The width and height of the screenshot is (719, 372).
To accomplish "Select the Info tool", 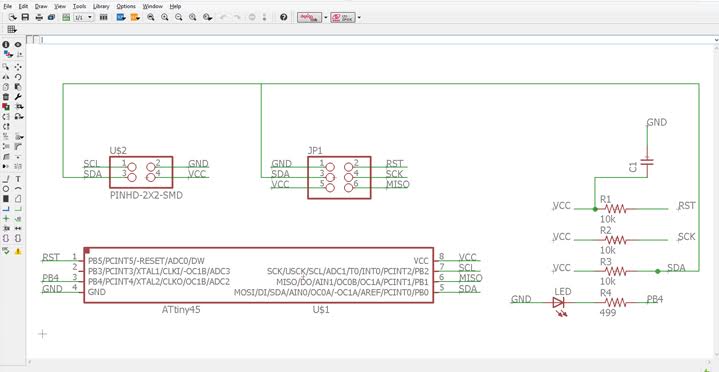I will tap(6, 44).
